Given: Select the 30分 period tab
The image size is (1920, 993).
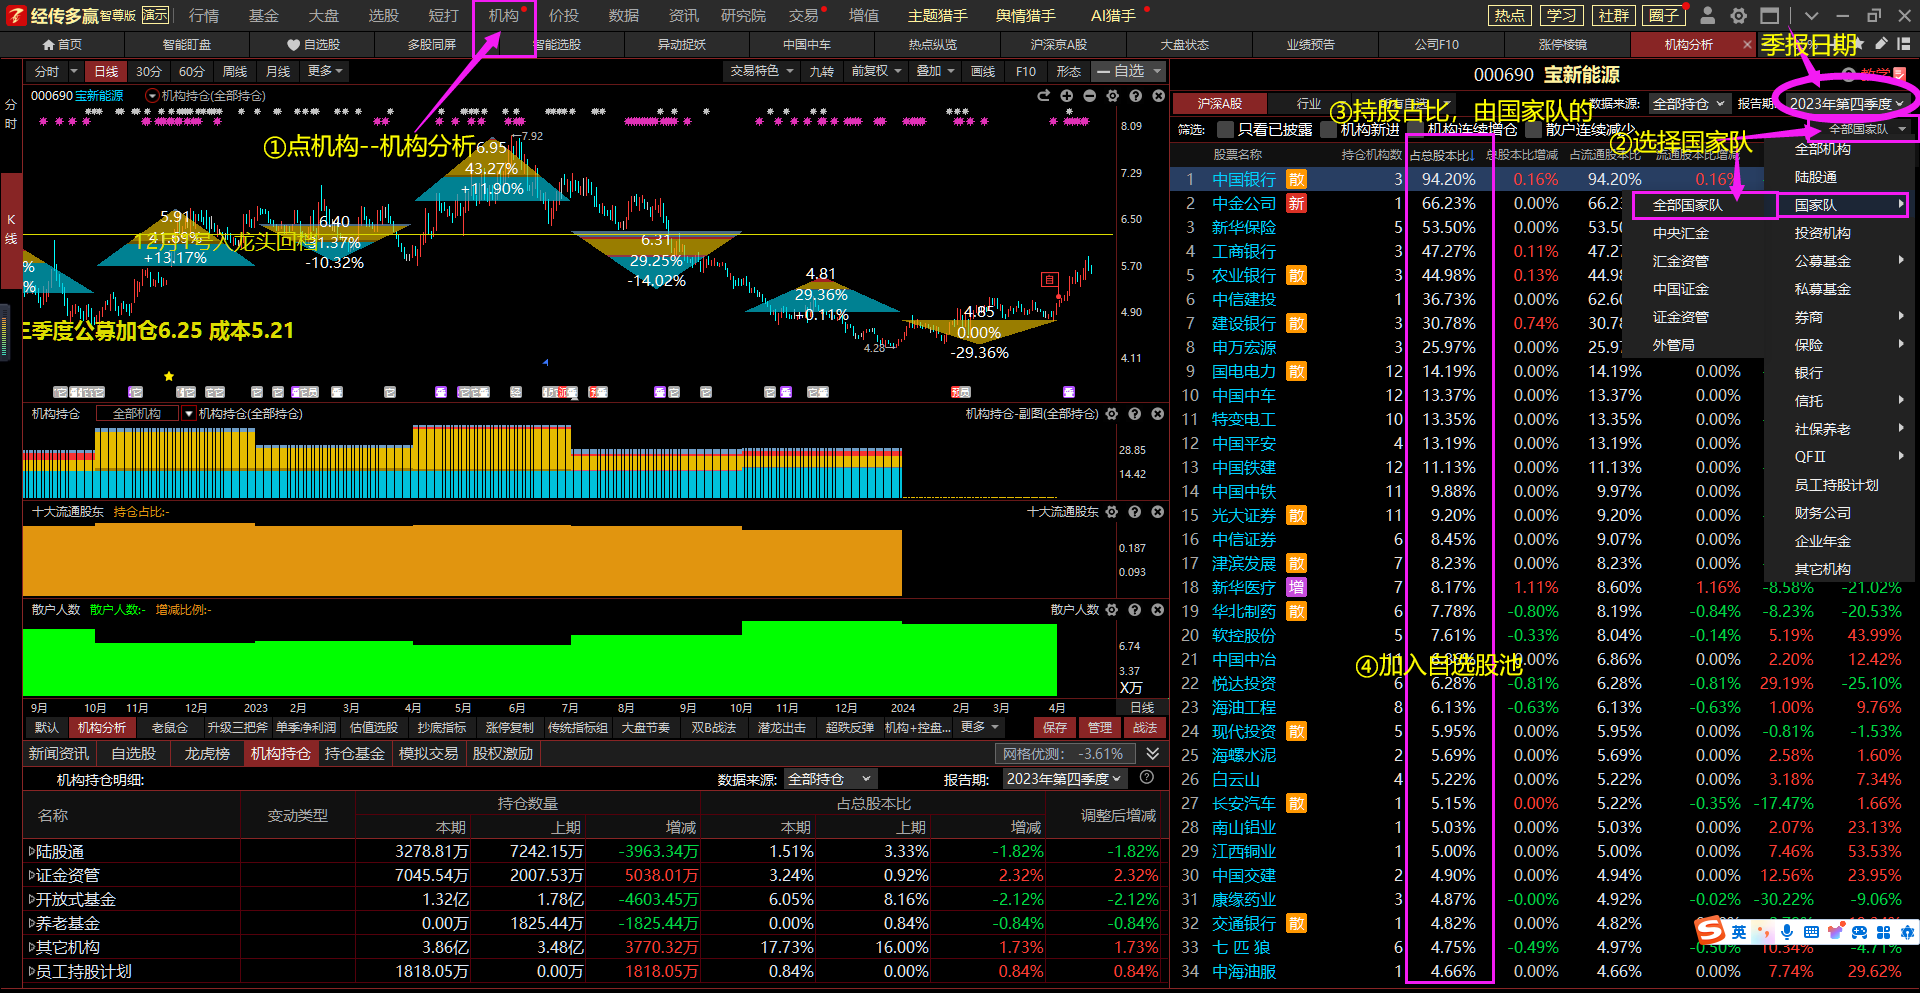Looking at the screenshot, I should pyautogui.click(x=148, y=71).
